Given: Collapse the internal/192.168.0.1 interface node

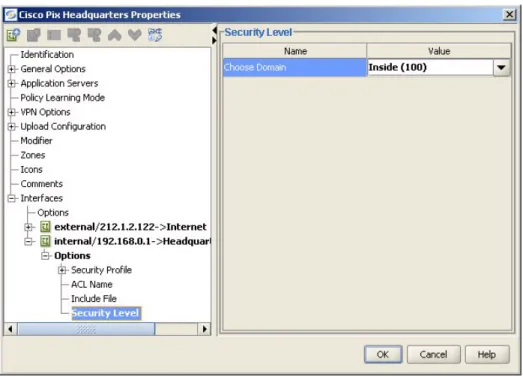Looking at the screenshot, I should [x=29, y=242].
